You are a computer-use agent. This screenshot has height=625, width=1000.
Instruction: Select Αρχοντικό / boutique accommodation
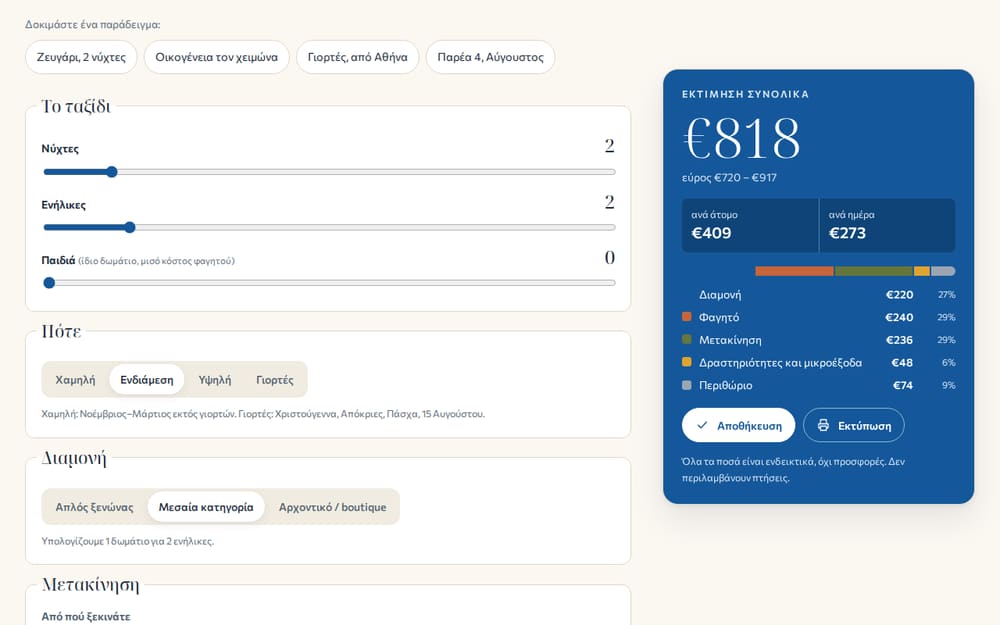(x=332, y=507)
